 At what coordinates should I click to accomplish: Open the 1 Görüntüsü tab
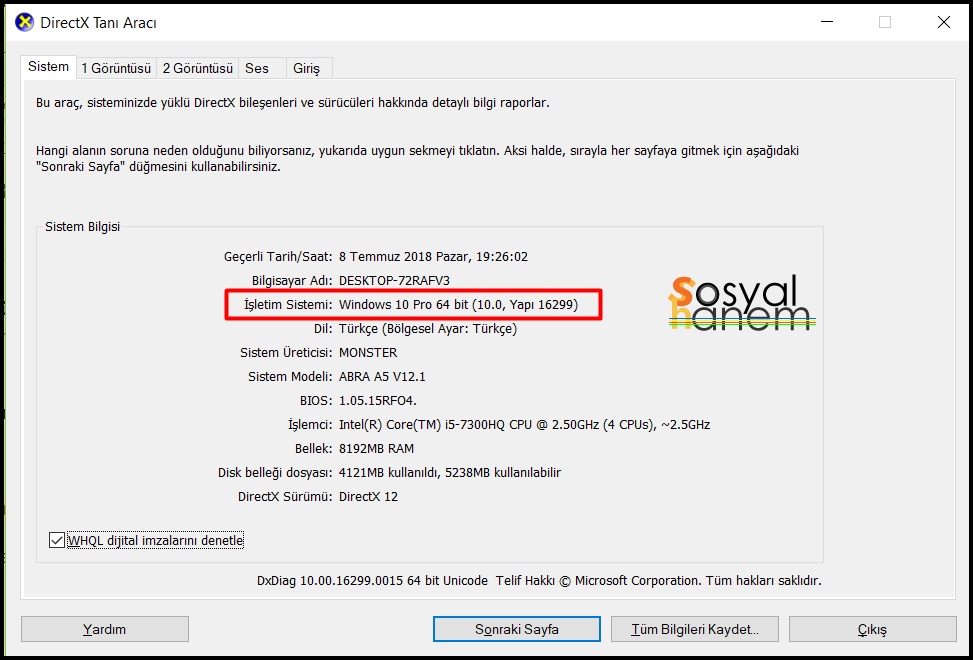[x=116, y=68]
